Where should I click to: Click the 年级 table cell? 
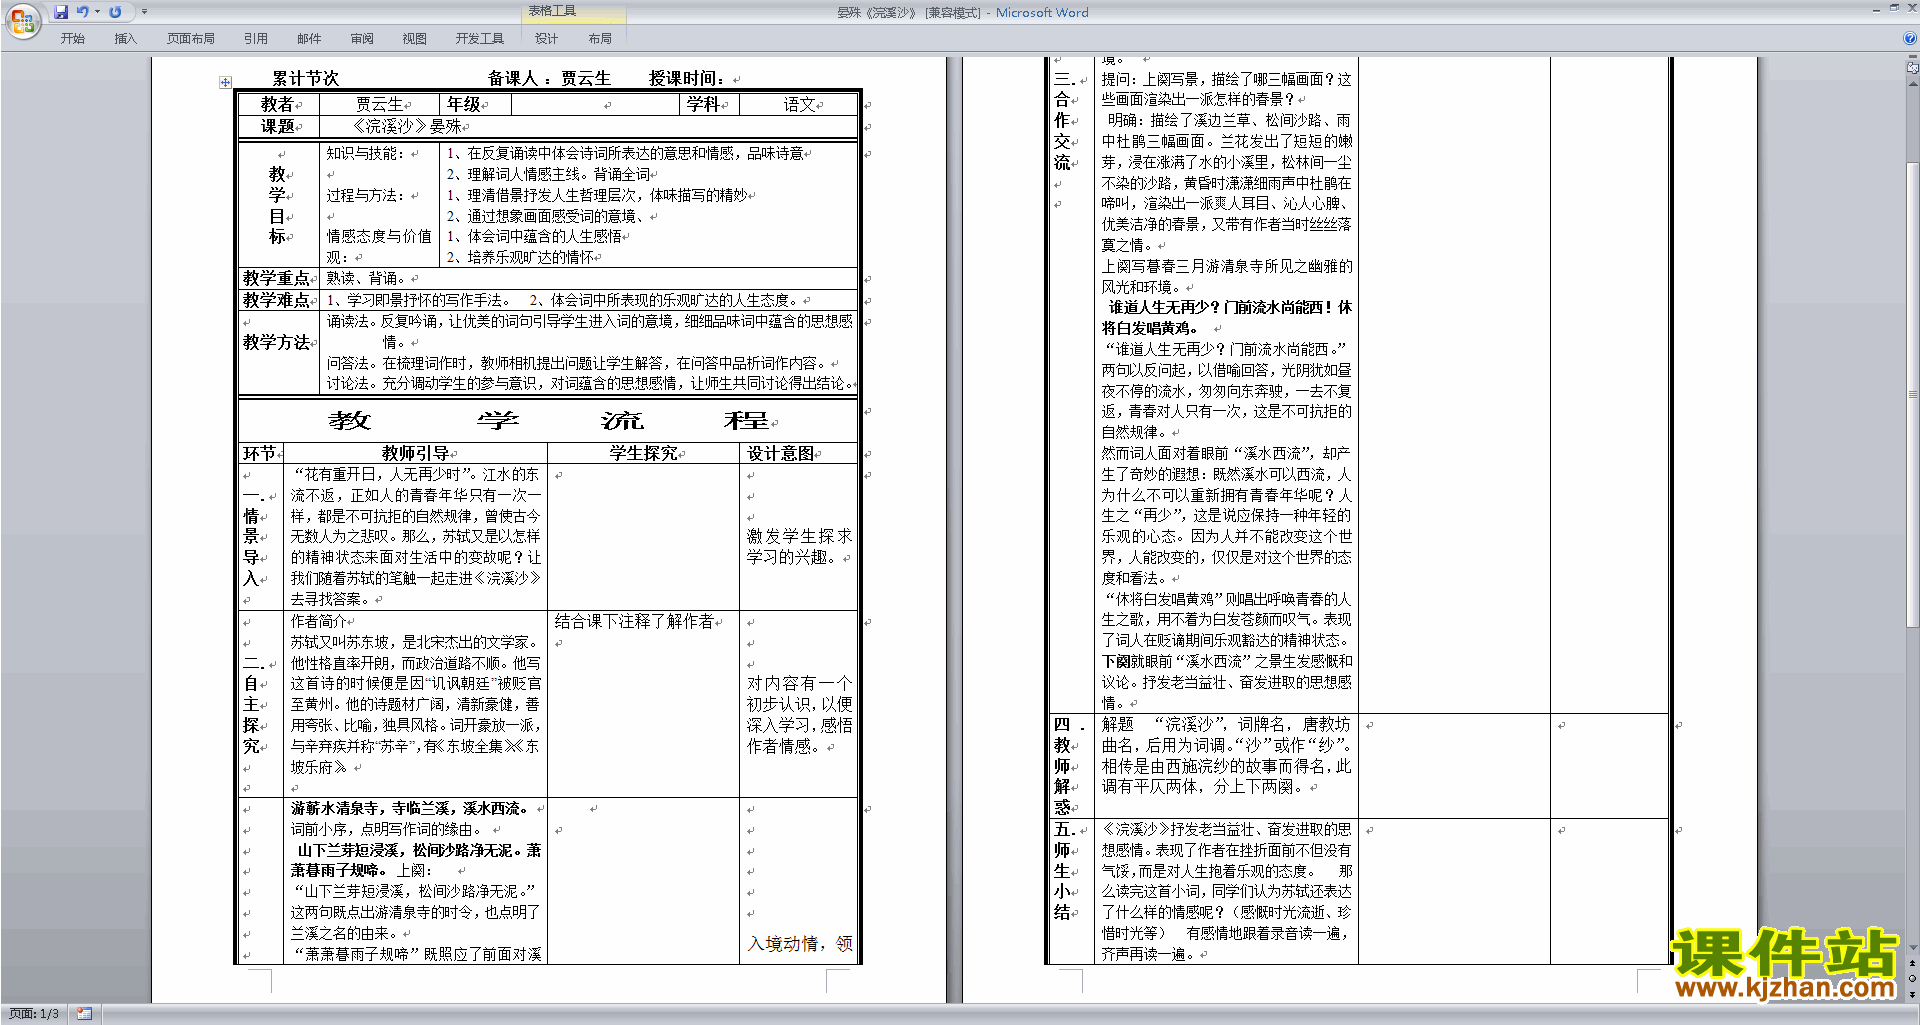475,104
